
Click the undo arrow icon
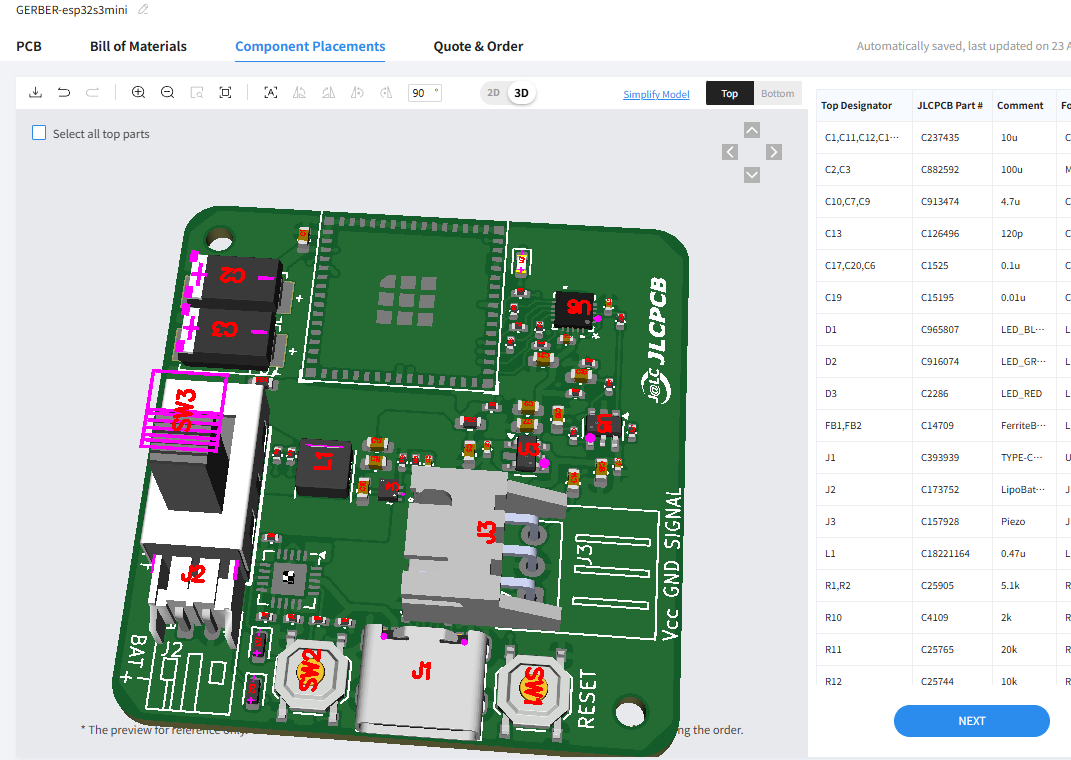pyautogui.click(x=64, y=93)
